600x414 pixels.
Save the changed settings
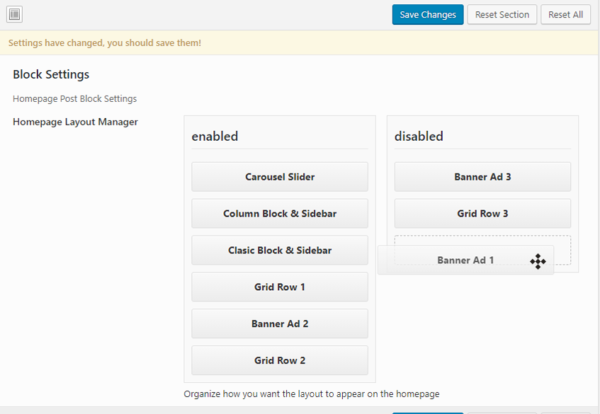(x=427, y=15)
